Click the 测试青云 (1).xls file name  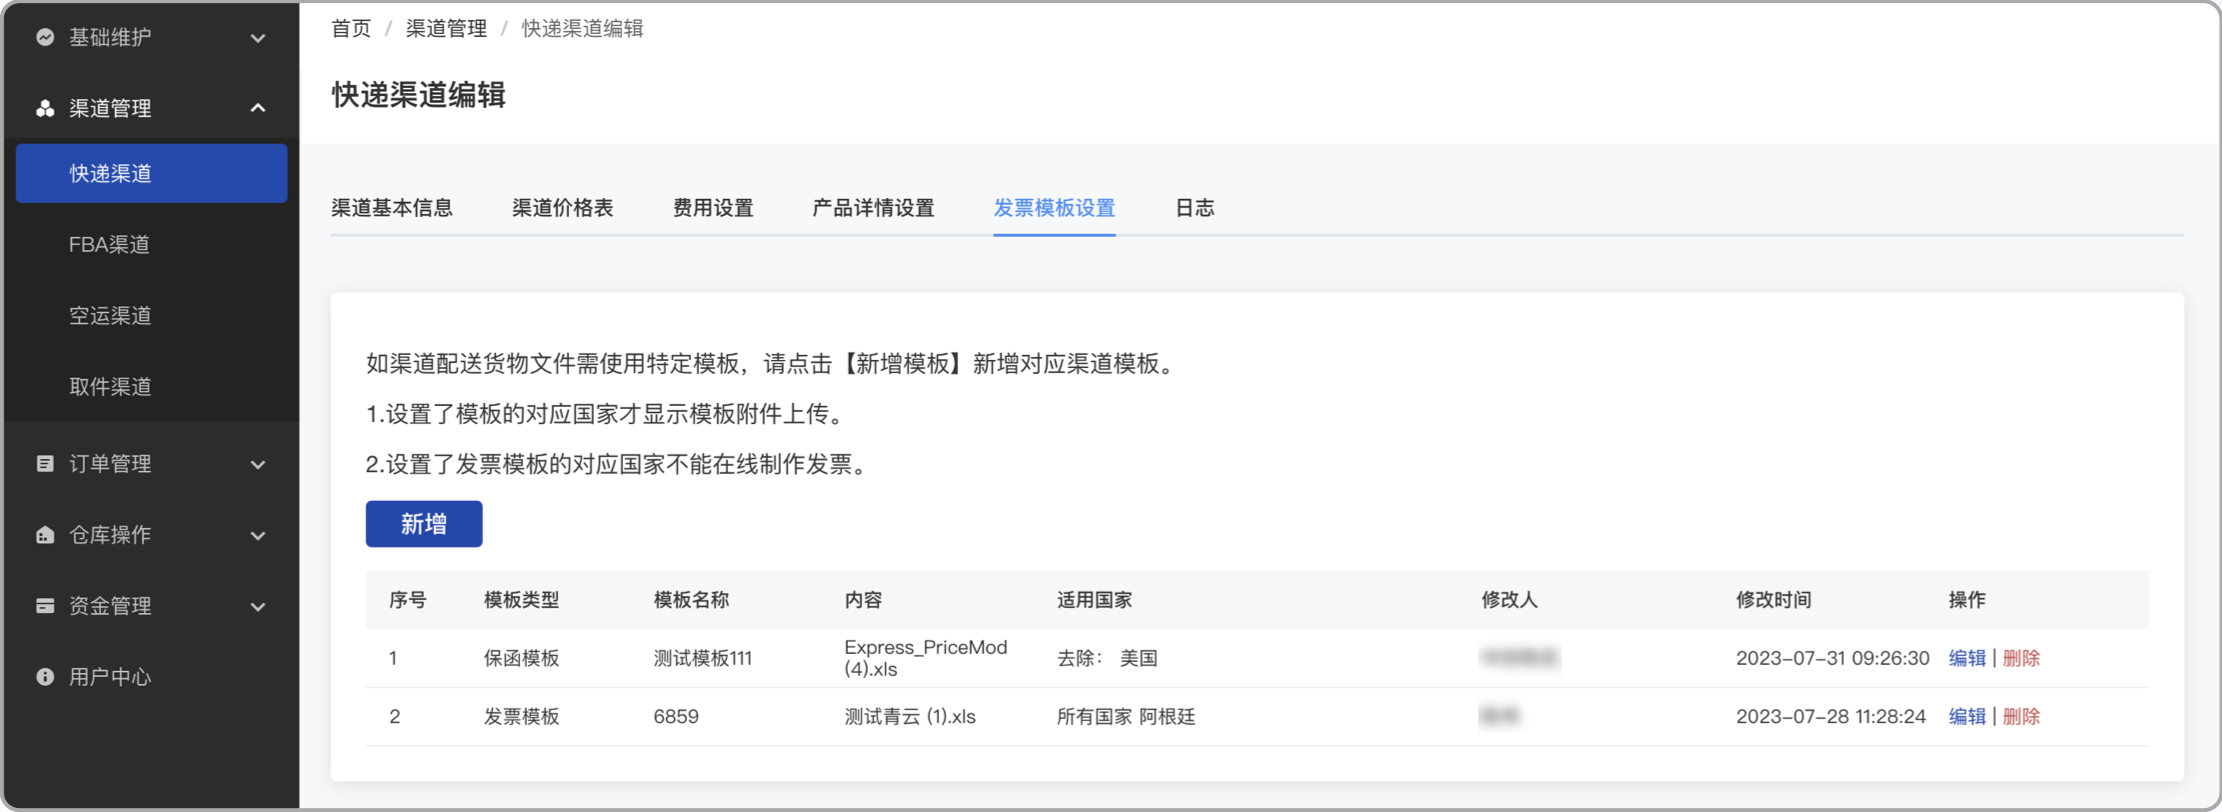coord(910,716)
